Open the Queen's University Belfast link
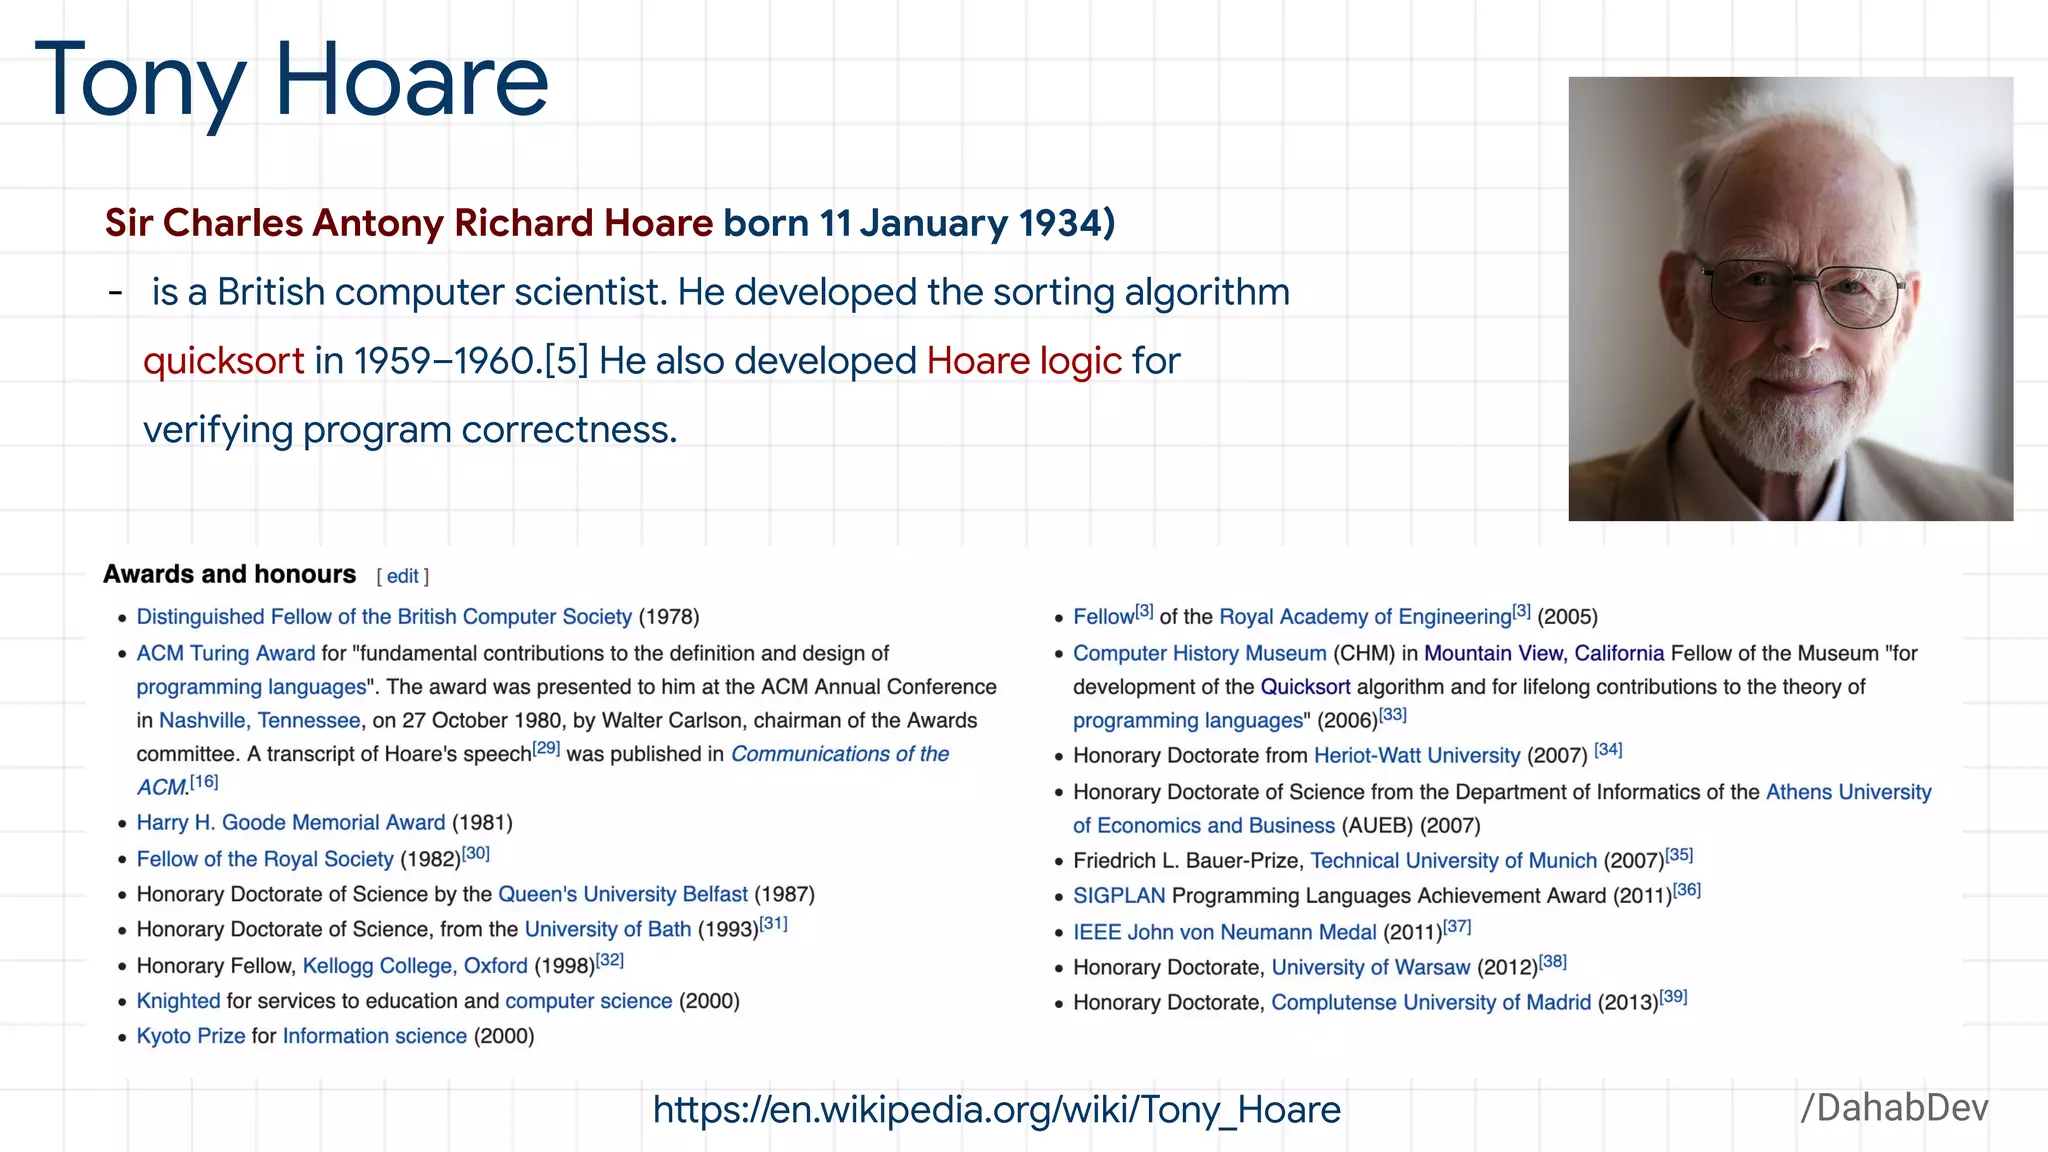 coord(623,894)
